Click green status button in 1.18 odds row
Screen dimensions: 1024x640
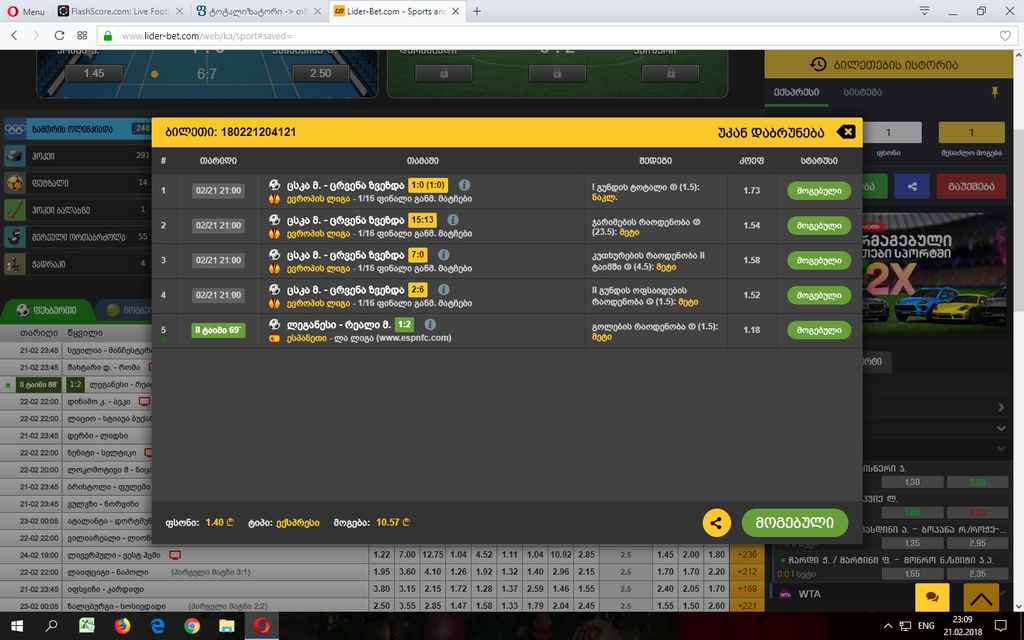[x=819, y=330]
